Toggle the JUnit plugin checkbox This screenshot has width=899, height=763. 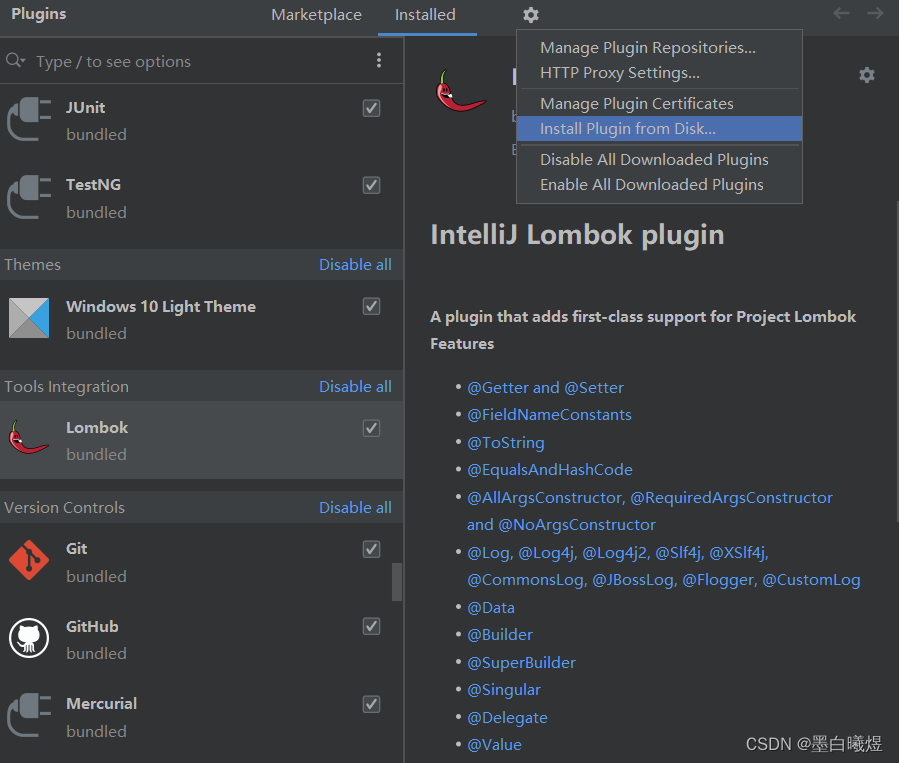[372, 108]
